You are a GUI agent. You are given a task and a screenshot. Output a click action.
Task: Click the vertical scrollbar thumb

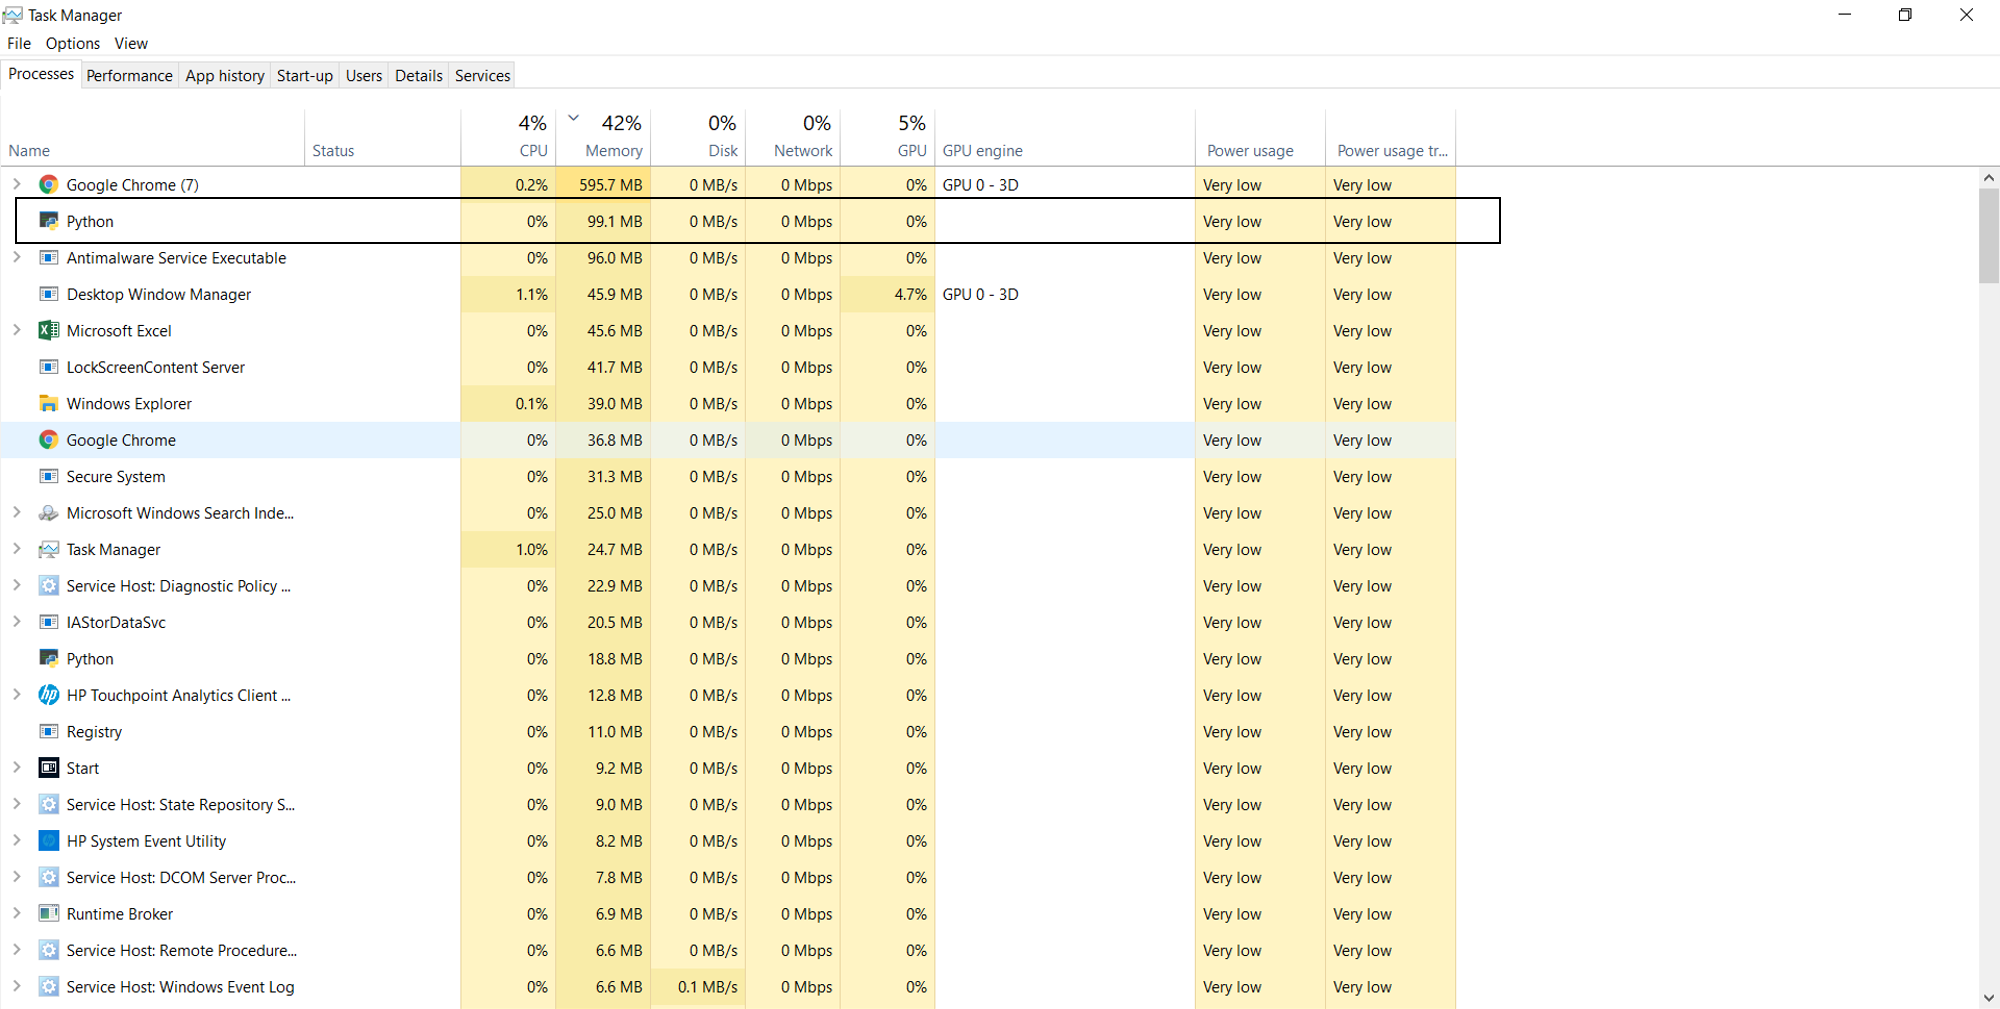click(1989, 236)
